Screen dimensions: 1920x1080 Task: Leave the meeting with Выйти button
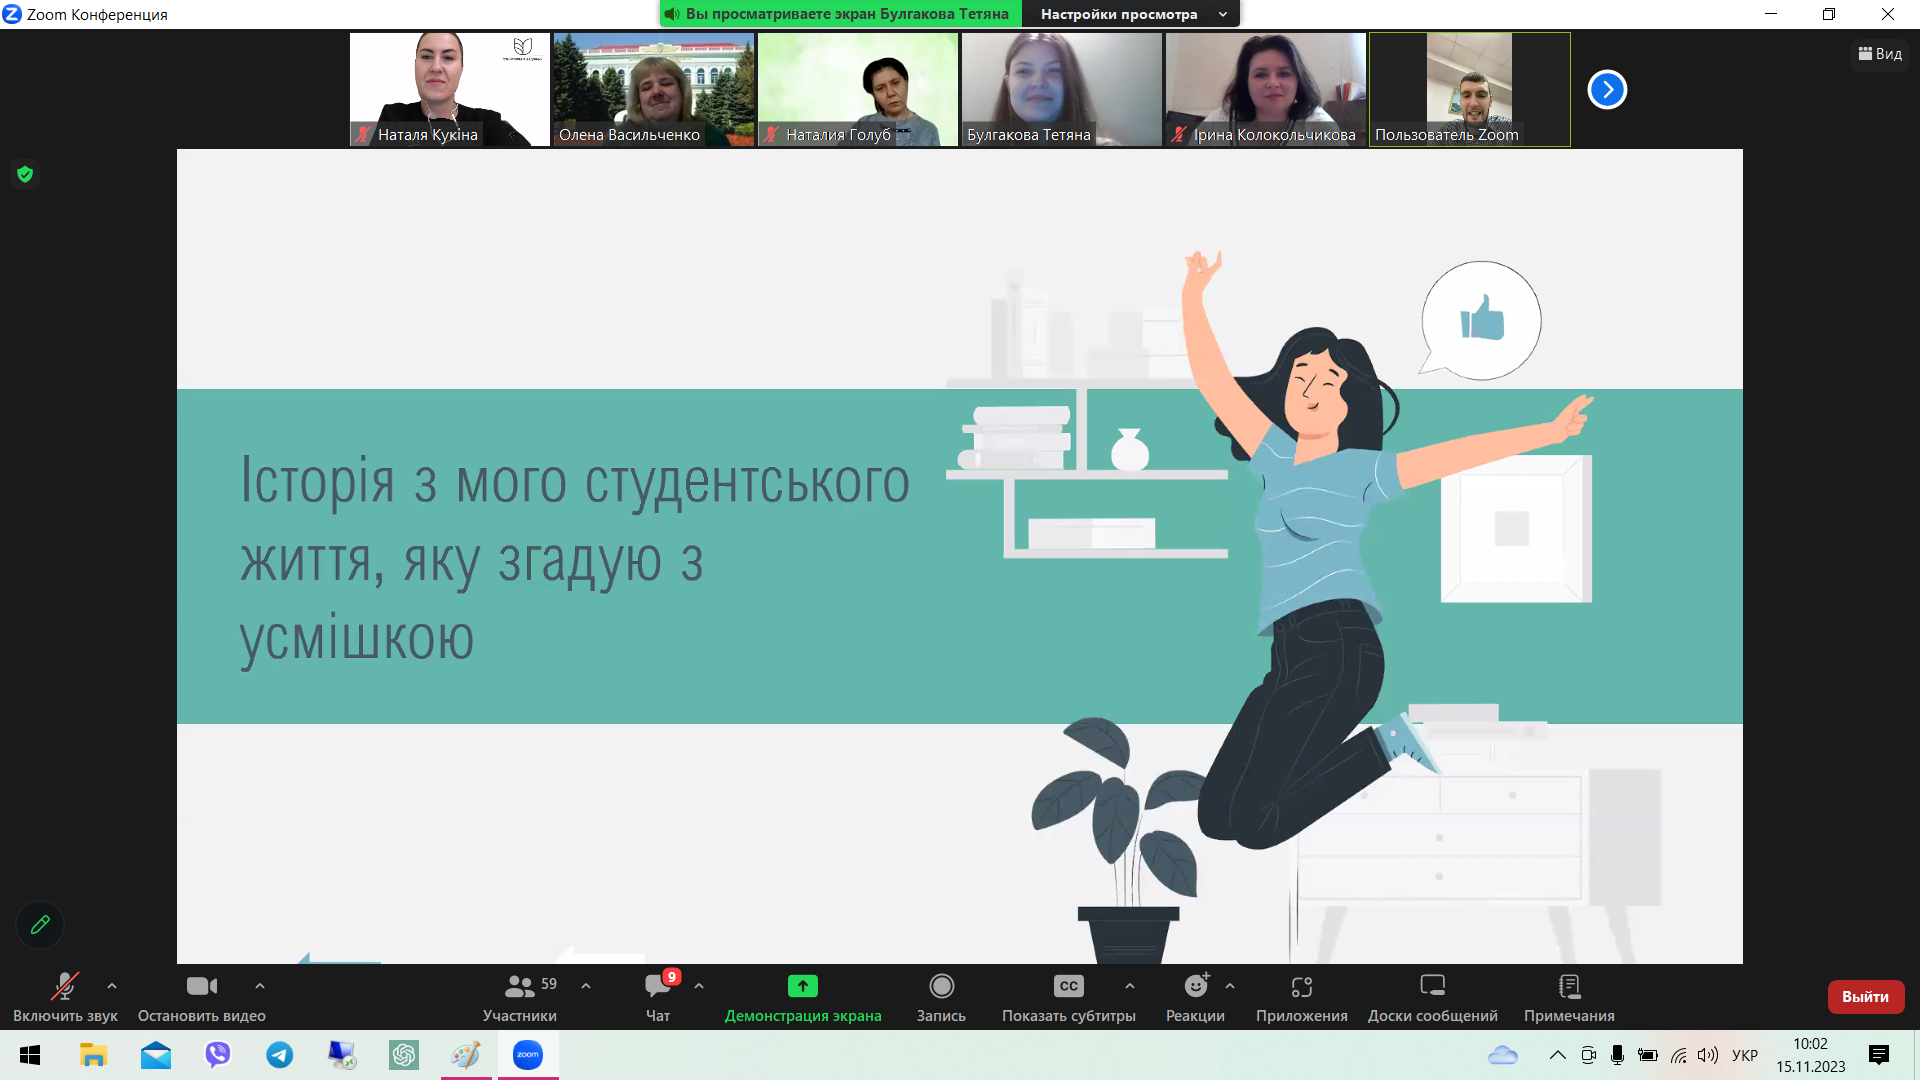[x=1865, y=997]
